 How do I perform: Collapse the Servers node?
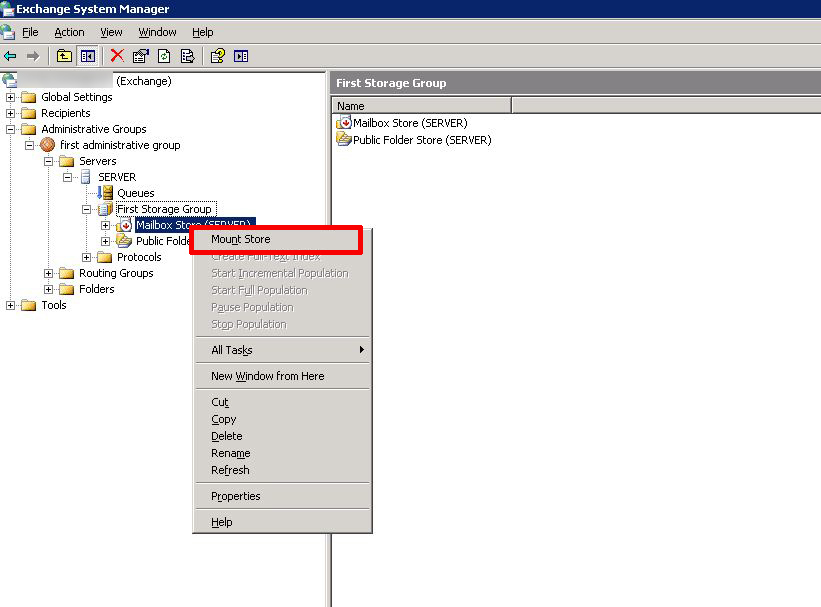click(48, 161)
